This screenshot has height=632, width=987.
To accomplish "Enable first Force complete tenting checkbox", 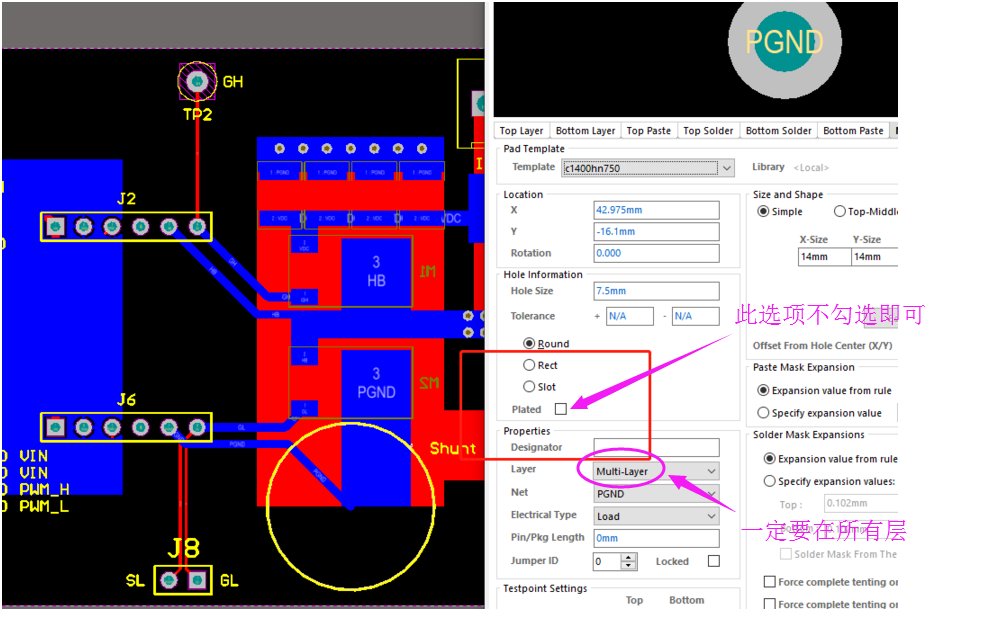I will [x=769, y=582].
